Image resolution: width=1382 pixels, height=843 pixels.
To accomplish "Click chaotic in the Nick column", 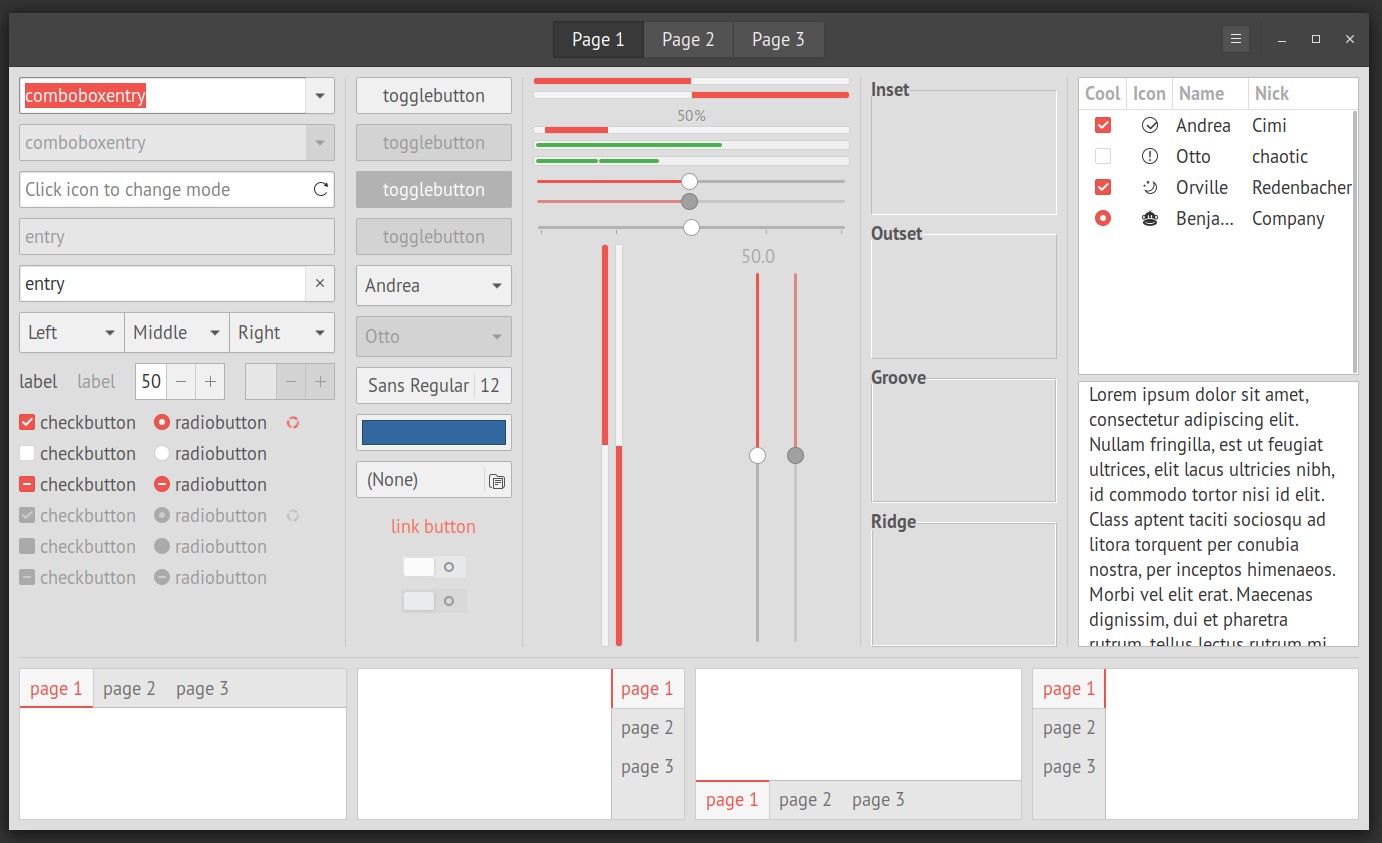I will click(x=1280, y=156).
